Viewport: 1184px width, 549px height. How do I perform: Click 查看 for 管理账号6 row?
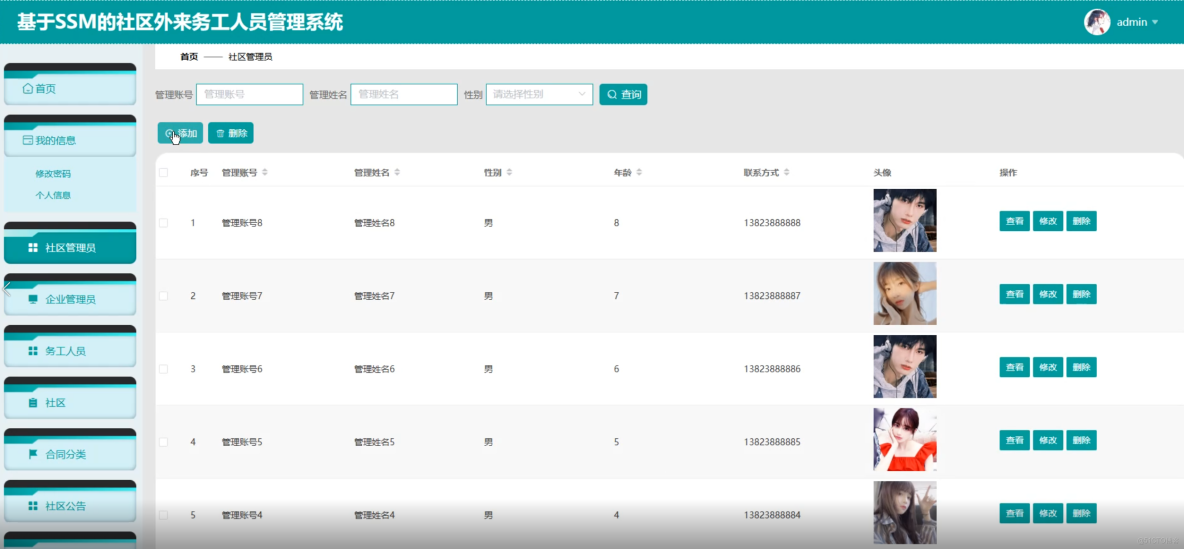tap(1015, 367)
